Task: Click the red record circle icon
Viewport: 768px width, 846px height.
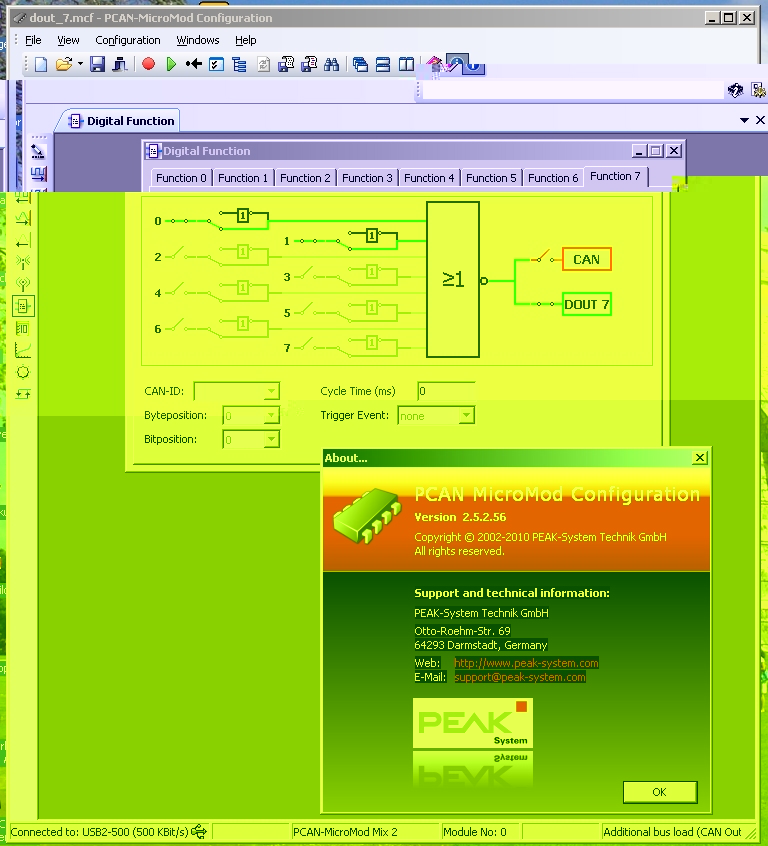Action: coord(148,64)
